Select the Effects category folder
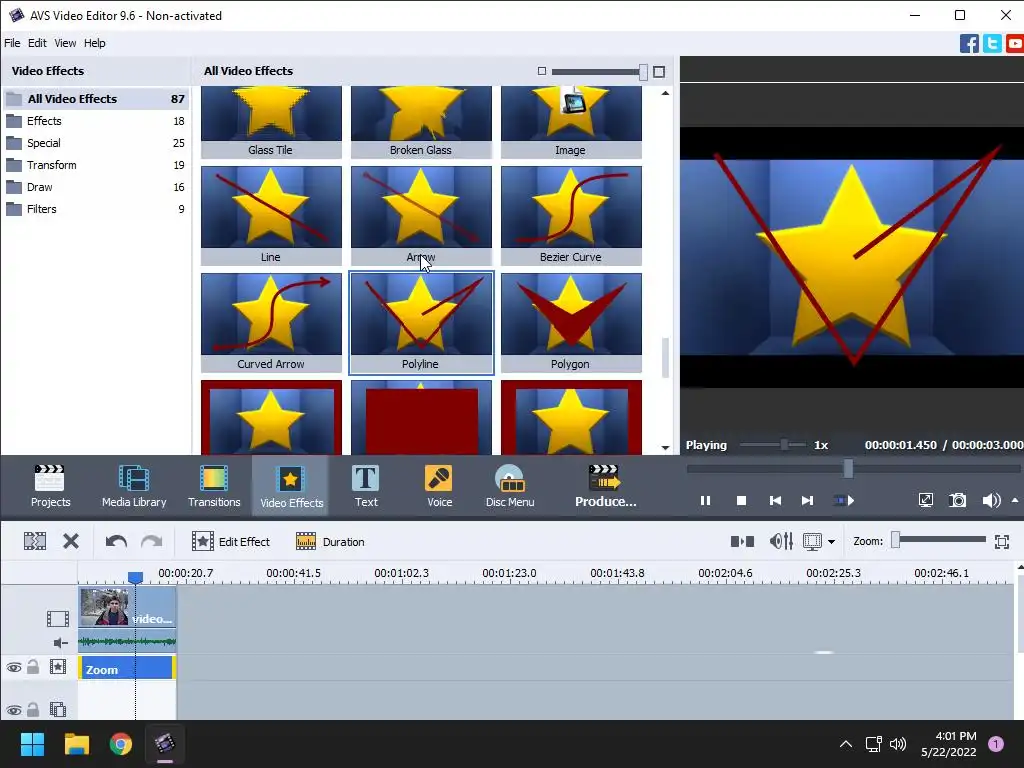Image resolution: width=1024 pixels, height=768 pixels. tap(96, 121)
